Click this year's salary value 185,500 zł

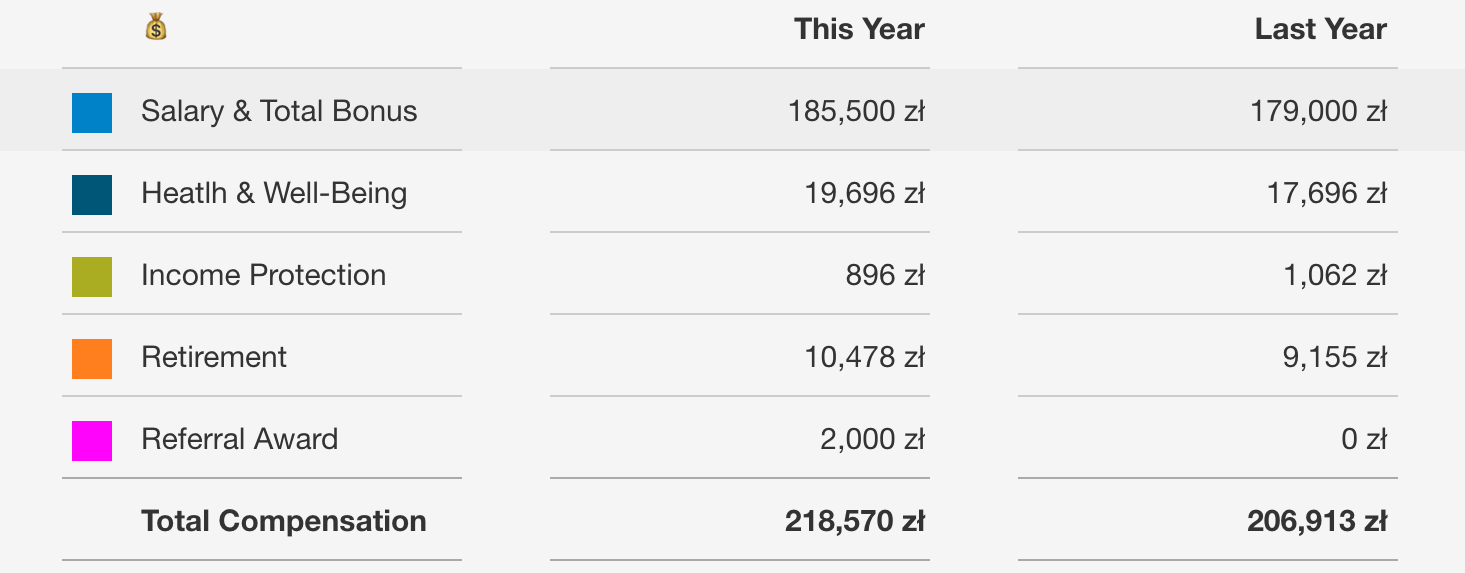click(856, 111)
